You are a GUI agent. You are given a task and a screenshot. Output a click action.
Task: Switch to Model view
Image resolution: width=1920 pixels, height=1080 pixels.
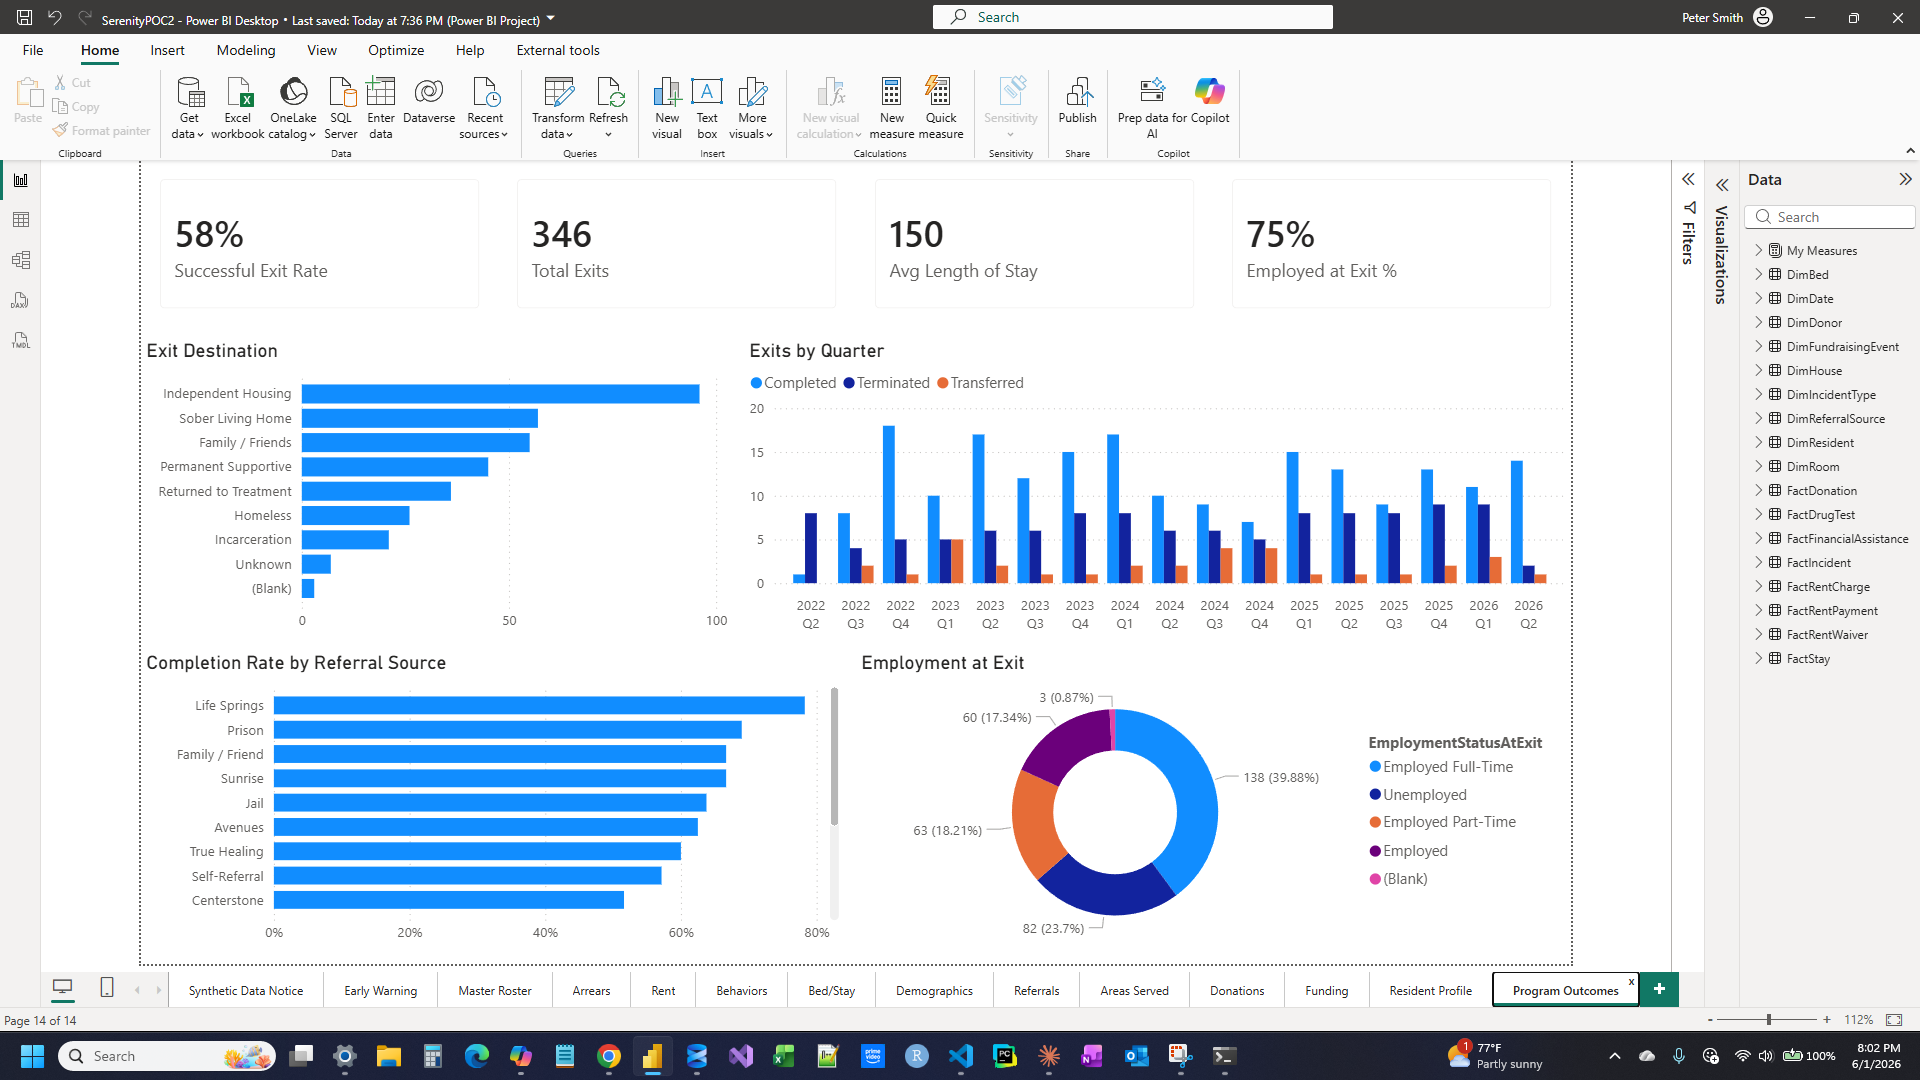click(21, 260)
